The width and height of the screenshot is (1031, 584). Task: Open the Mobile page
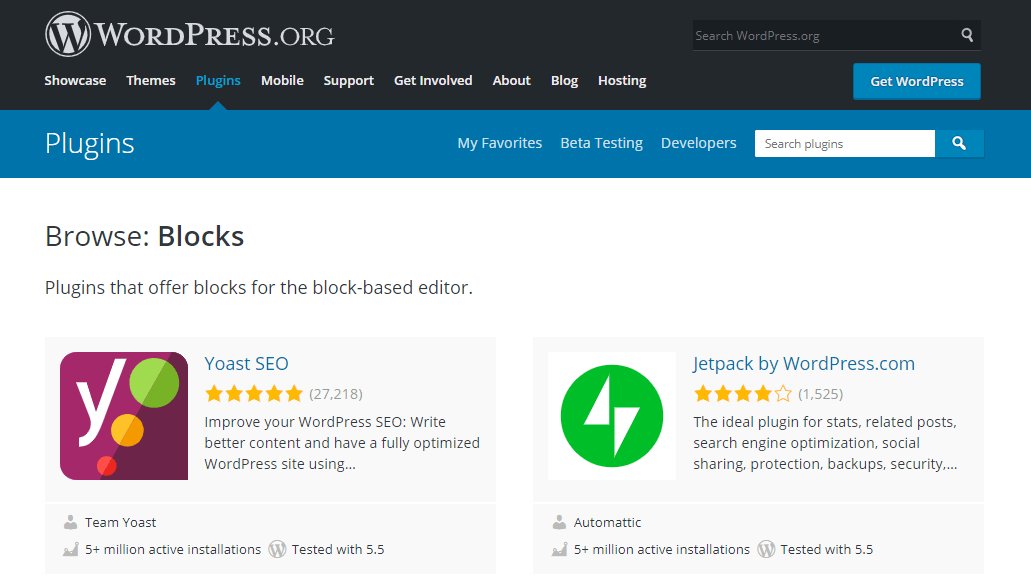coord(282,80)
